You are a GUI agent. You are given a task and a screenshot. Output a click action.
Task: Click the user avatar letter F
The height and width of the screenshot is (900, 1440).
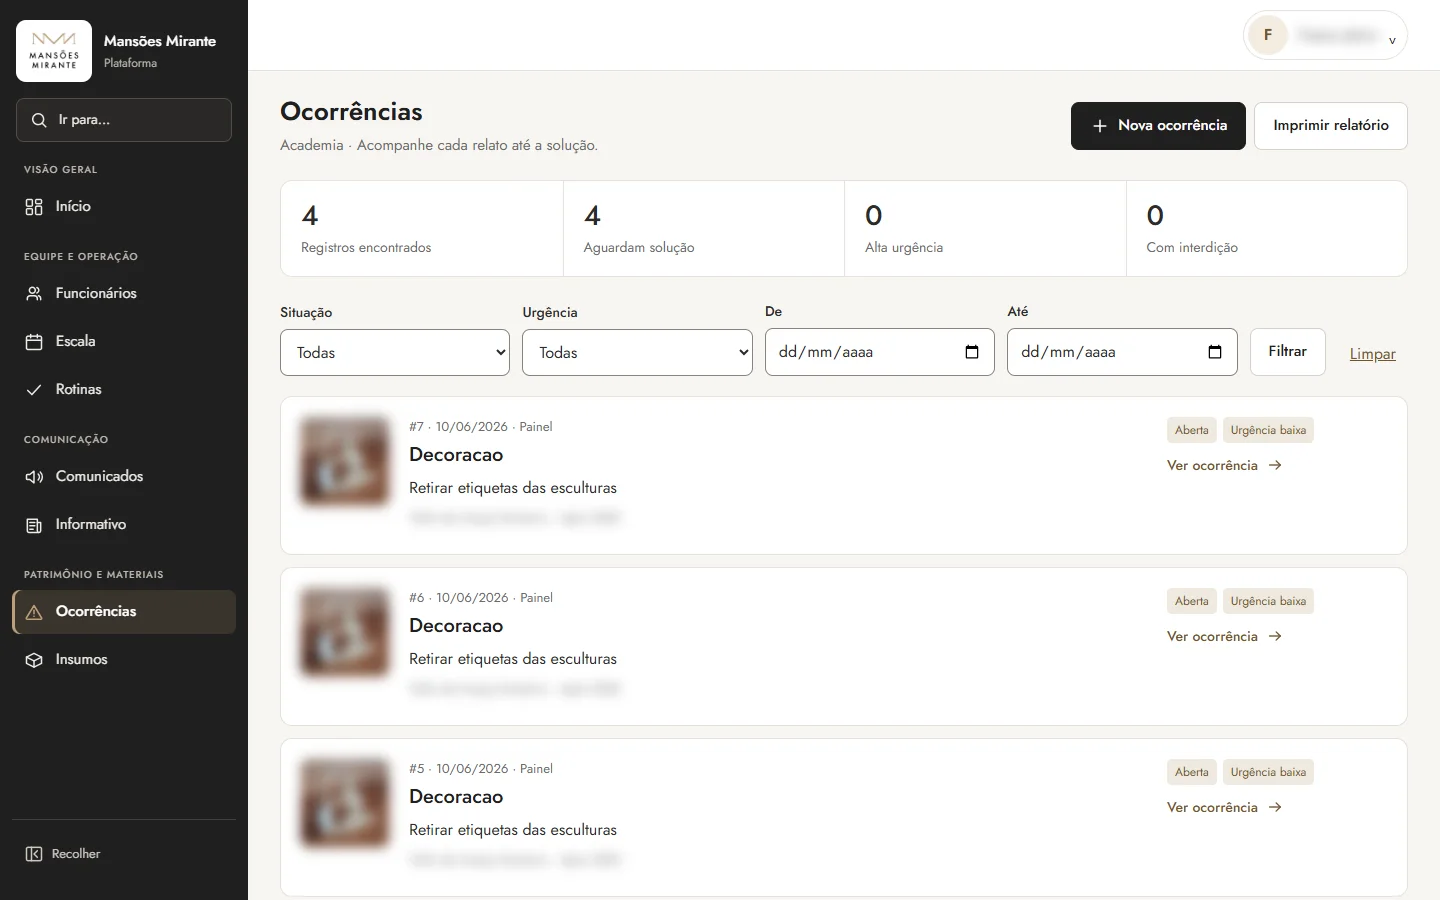pyautogui.click(x=1268, y=36)
